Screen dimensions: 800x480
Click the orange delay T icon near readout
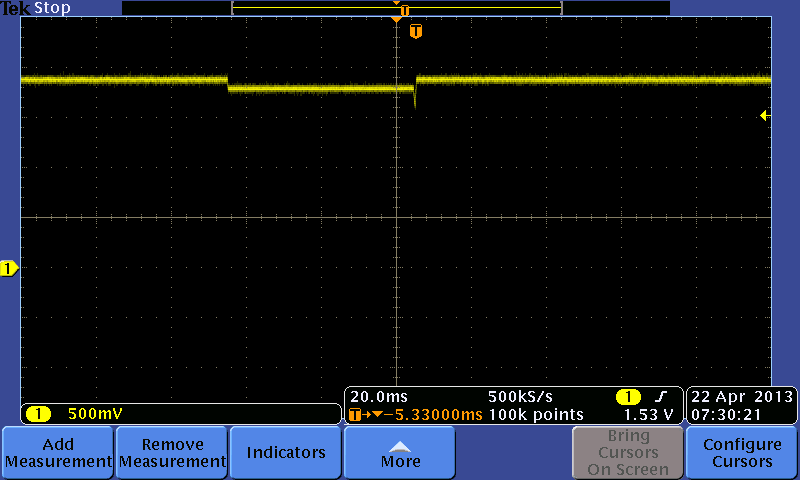[x=355, y=415]
